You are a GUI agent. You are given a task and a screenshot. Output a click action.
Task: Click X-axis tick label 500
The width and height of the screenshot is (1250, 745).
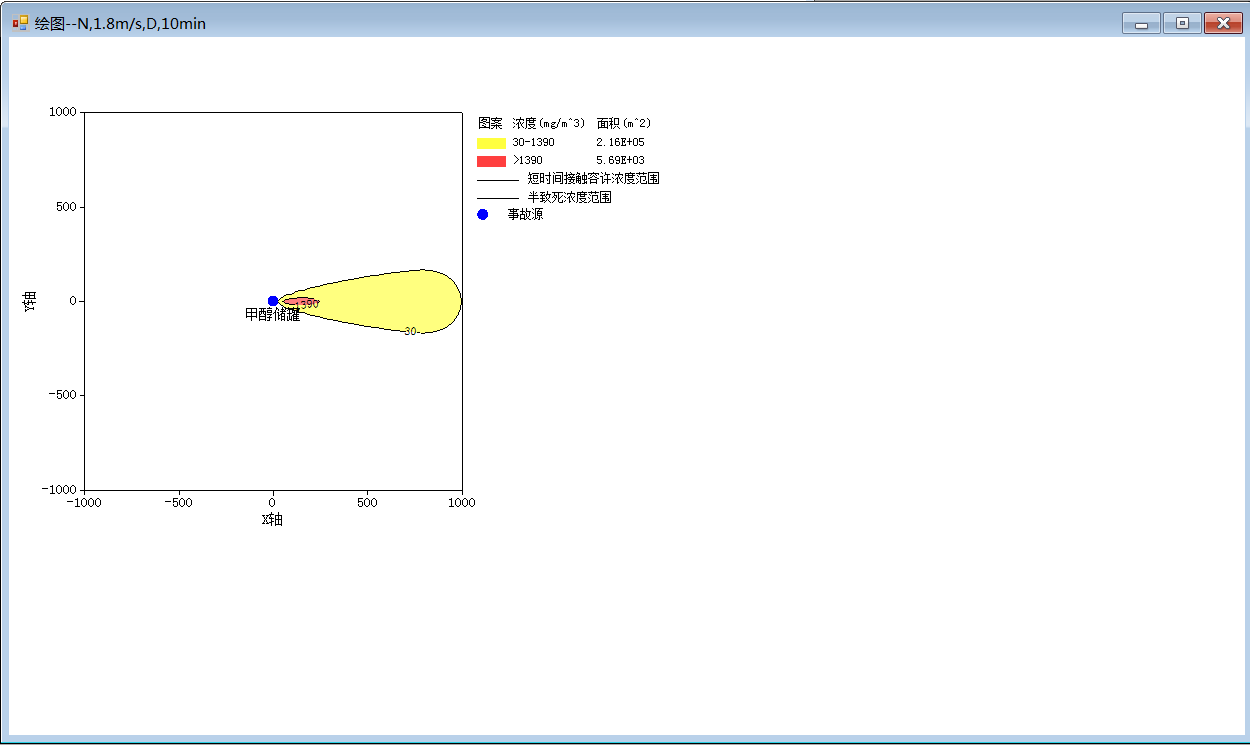(367, 503)
